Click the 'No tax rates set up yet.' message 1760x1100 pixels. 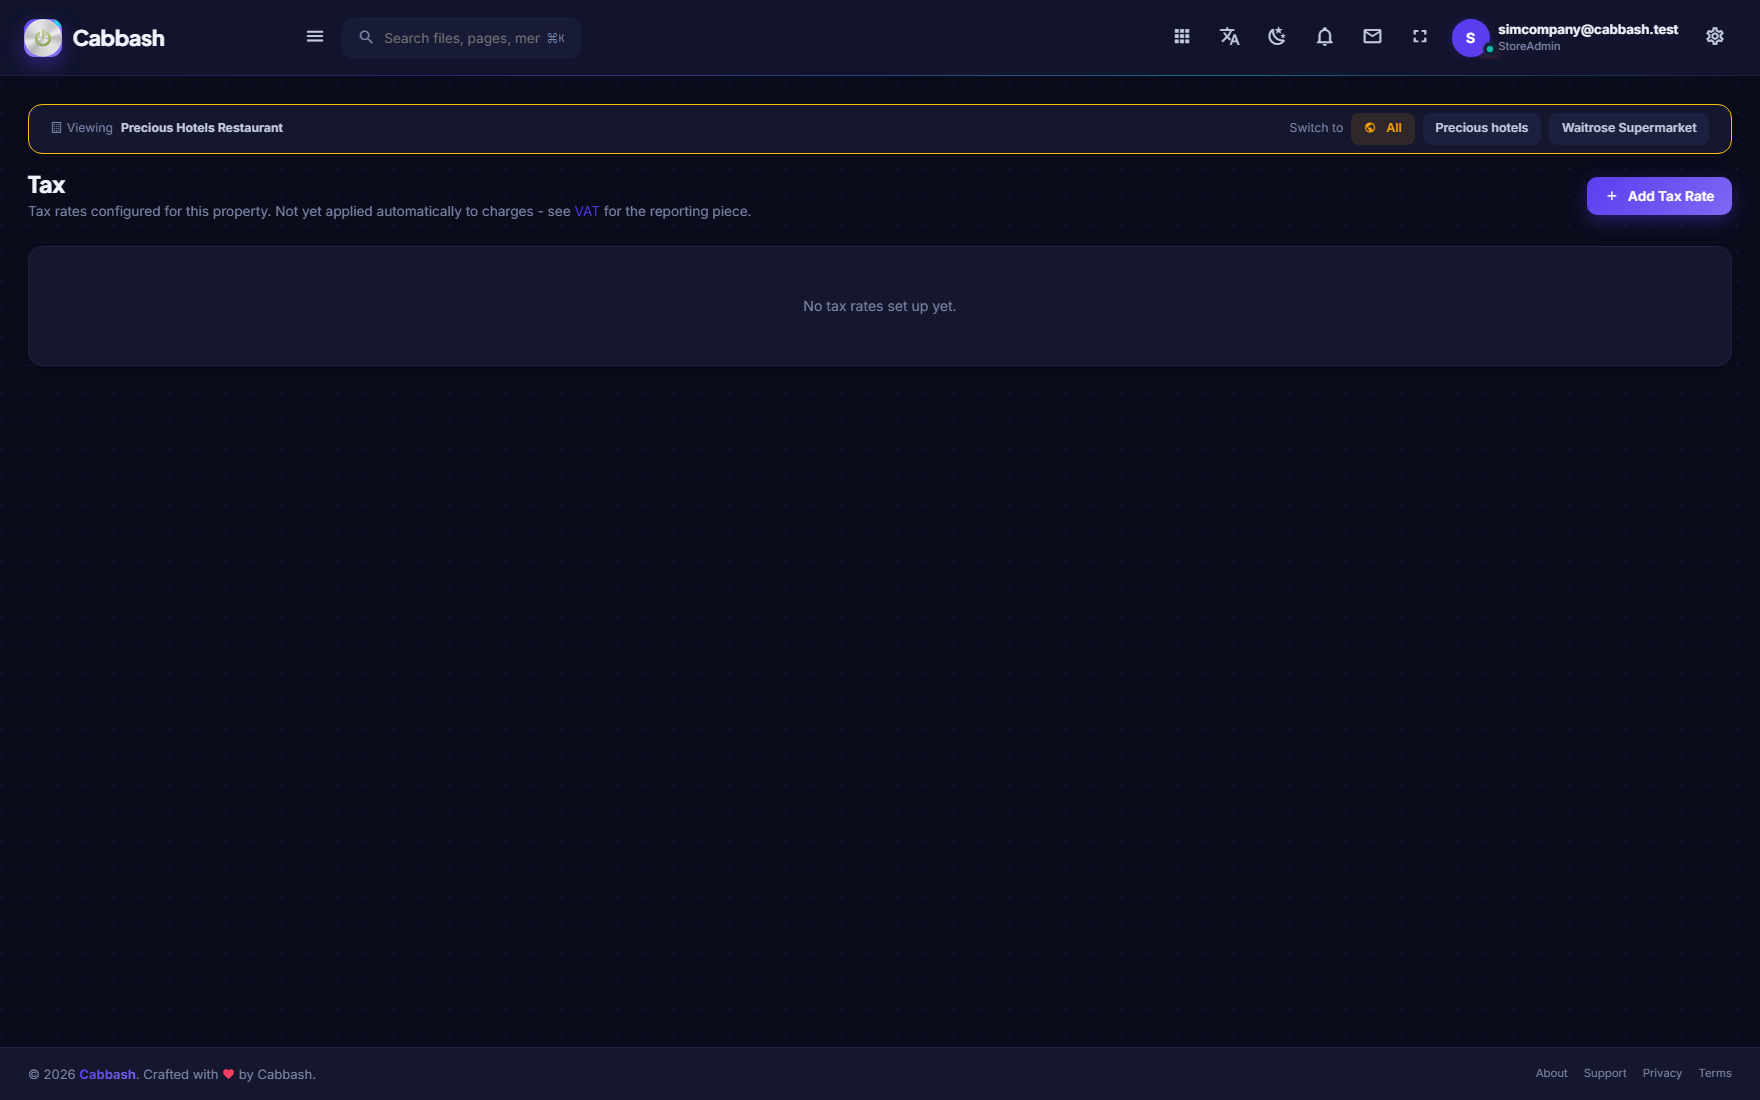(x=879, y=306)
